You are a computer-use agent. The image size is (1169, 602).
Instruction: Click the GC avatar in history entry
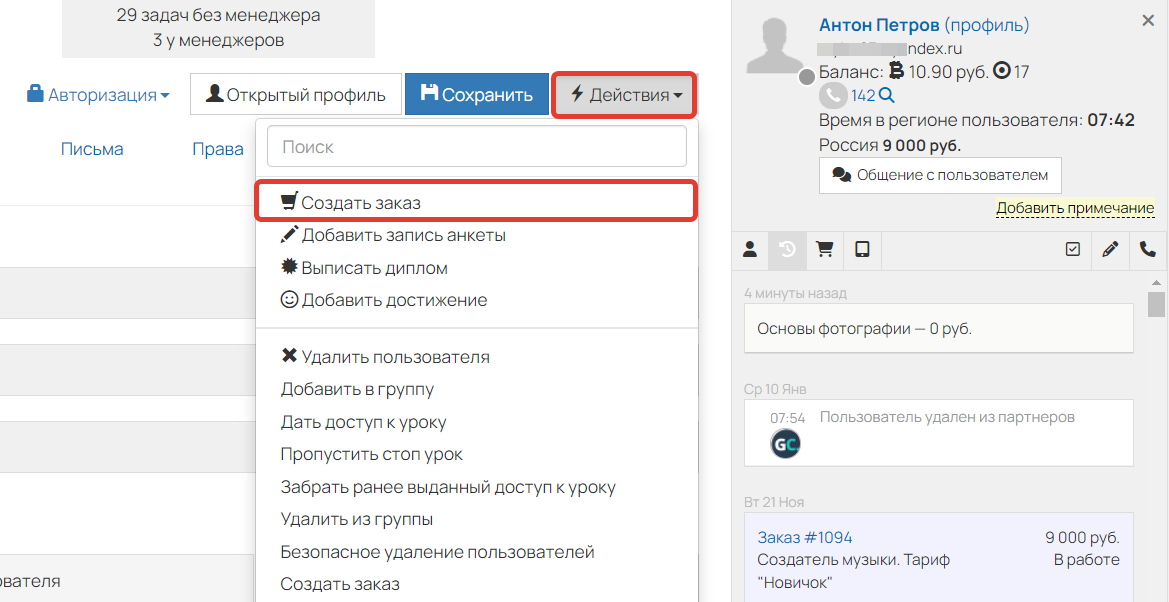pyautogui.click(x=786, y=443)
